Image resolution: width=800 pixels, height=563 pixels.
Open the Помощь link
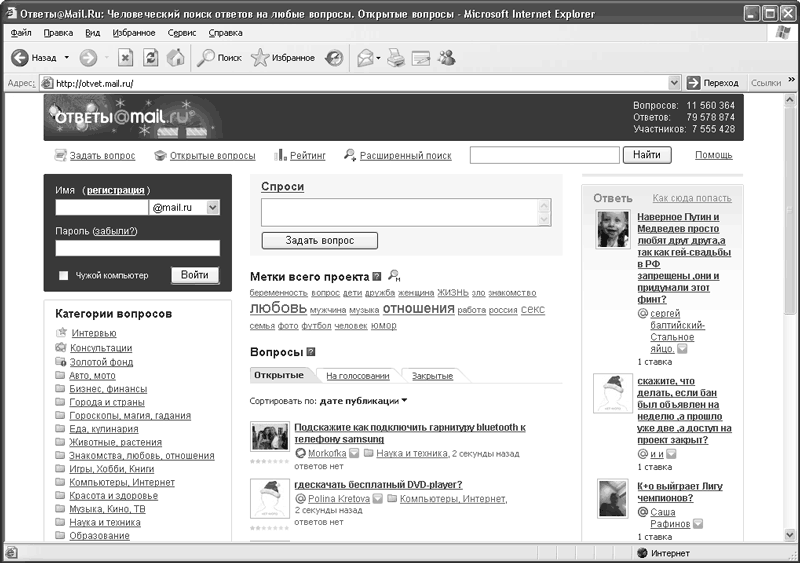[x=713, y=155]
